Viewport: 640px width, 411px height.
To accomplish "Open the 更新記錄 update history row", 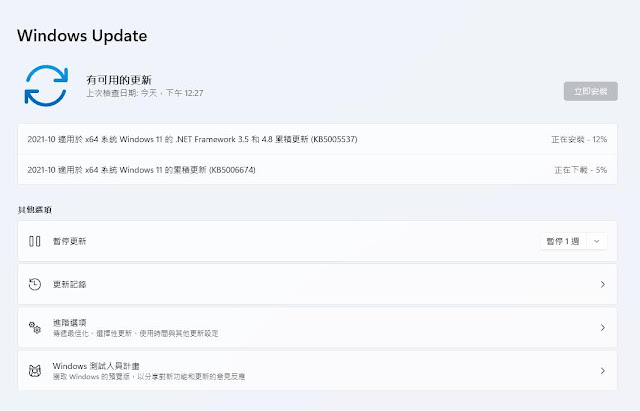I will [317, 284].
